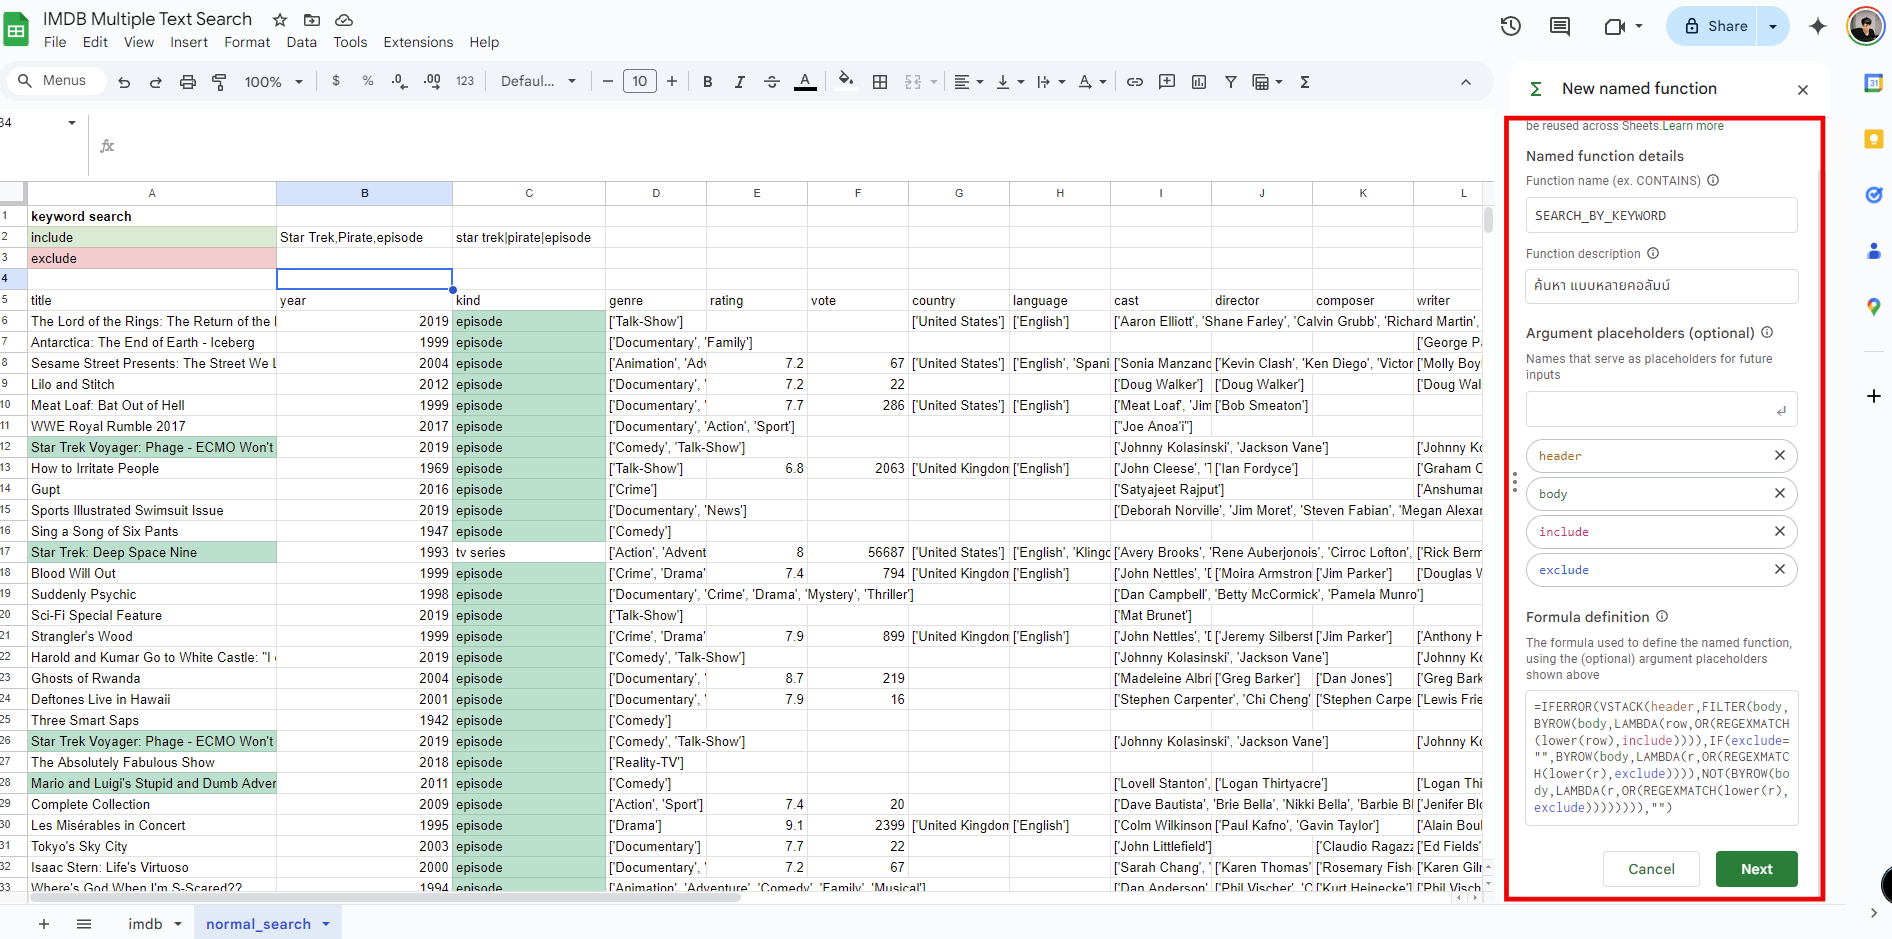This screenshot has height=939, width=1892.
Task: Decrease decimal places
Action: (399, 81)
